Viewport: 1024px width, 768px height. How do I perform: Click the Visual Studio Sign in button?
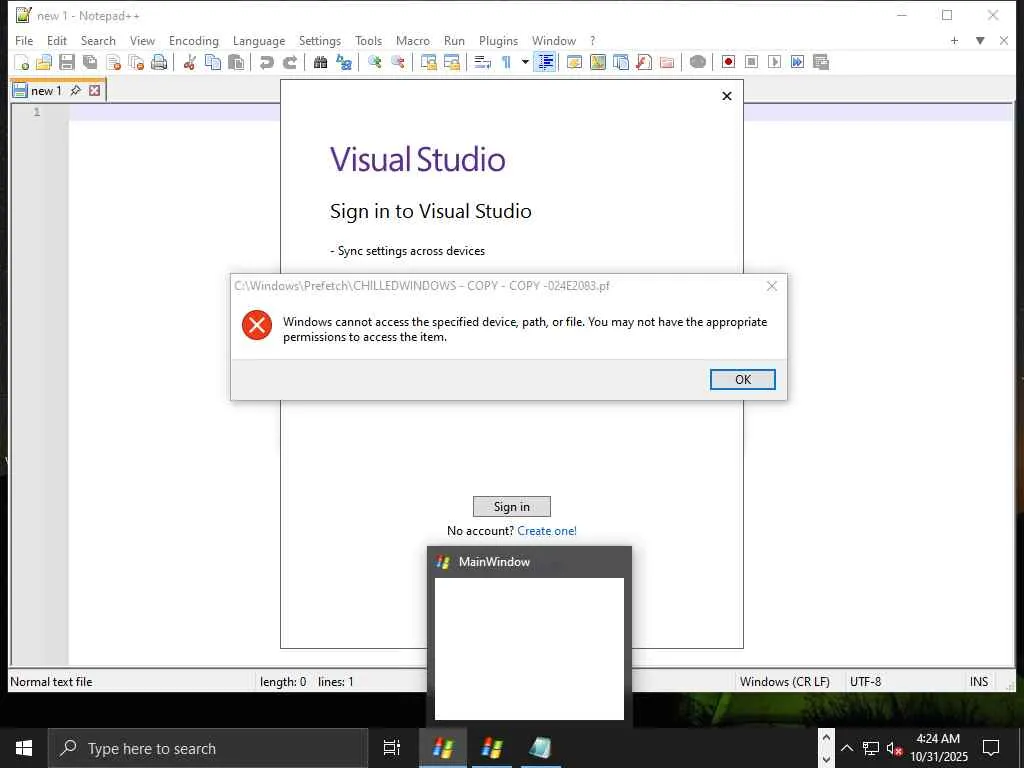pos(512,507)
